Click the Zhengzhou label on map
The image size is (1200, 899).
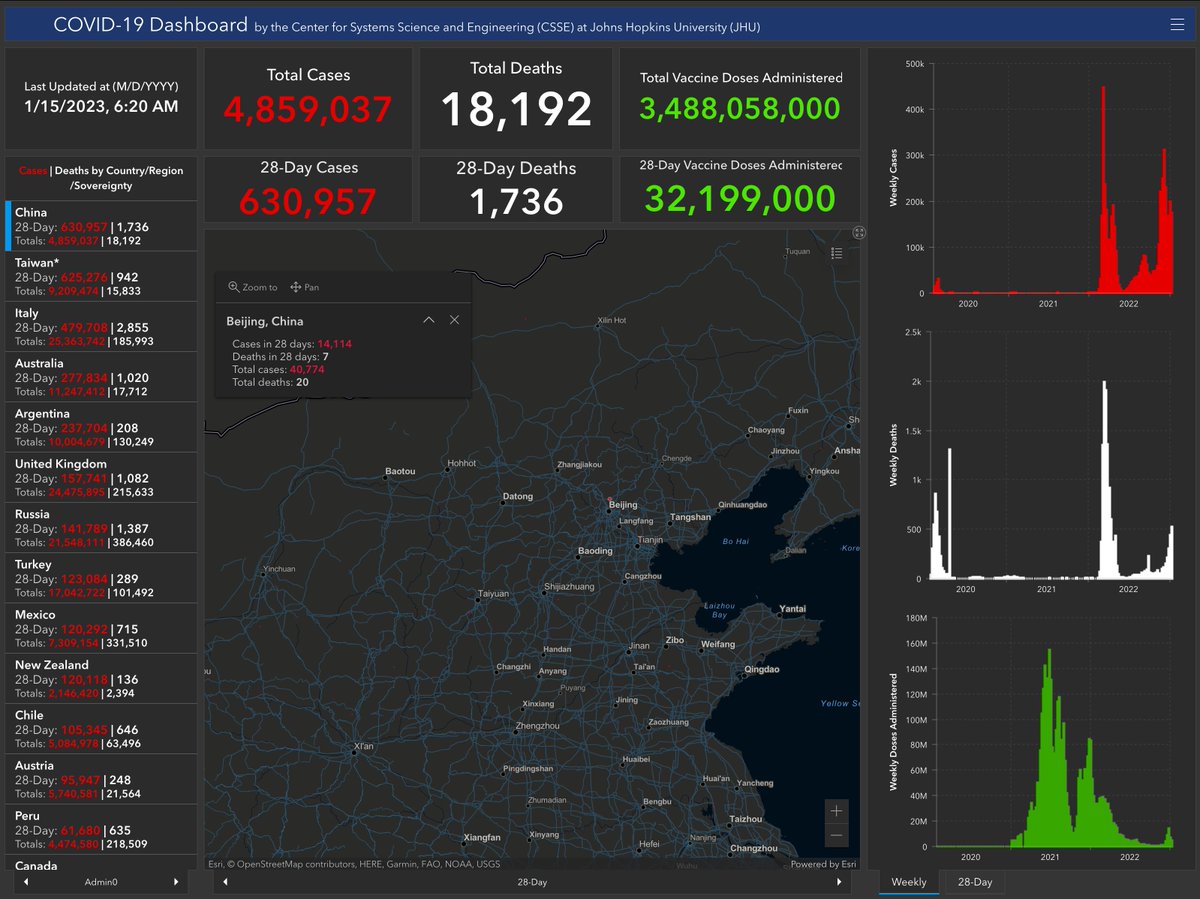coord(538,726)
